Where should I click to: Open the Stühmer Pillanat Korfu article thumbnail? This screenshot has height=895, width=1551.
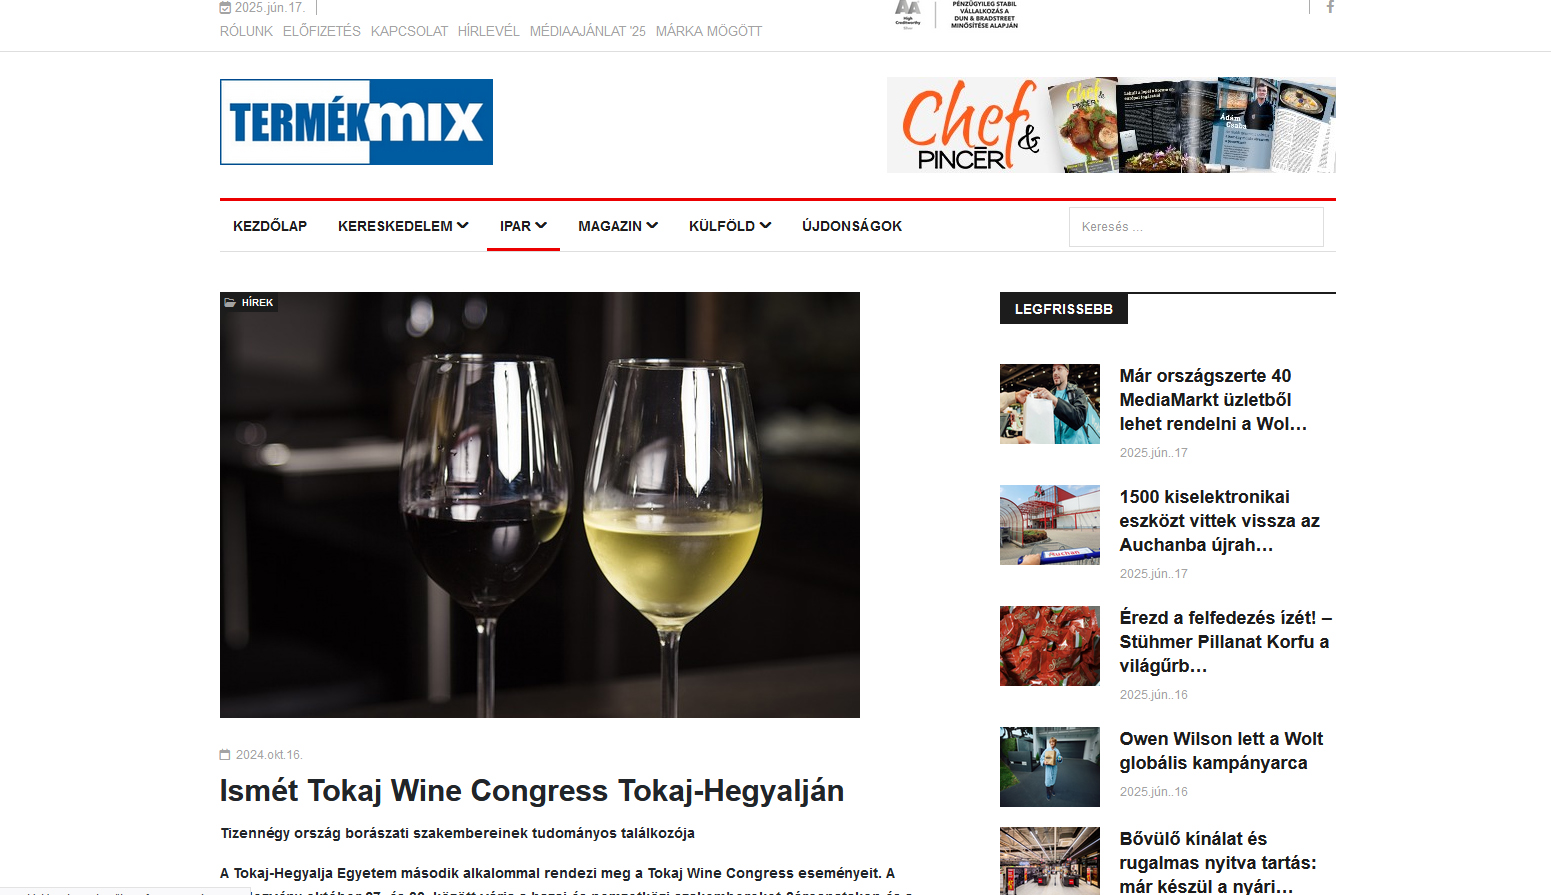(1050, 646)
